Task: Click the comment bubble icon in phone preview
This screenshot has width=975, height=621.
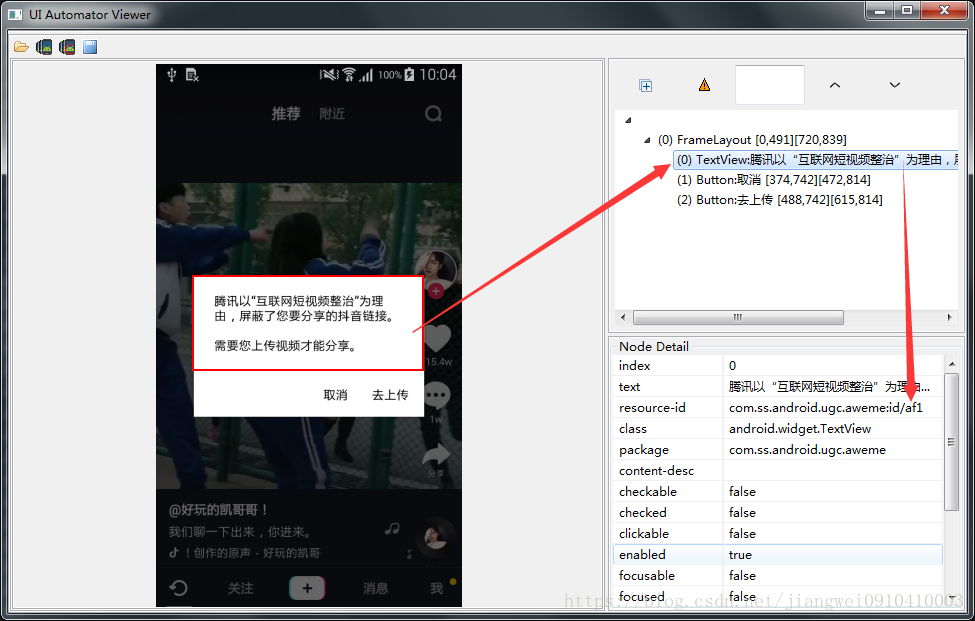Action: click(x=437, y=395)
